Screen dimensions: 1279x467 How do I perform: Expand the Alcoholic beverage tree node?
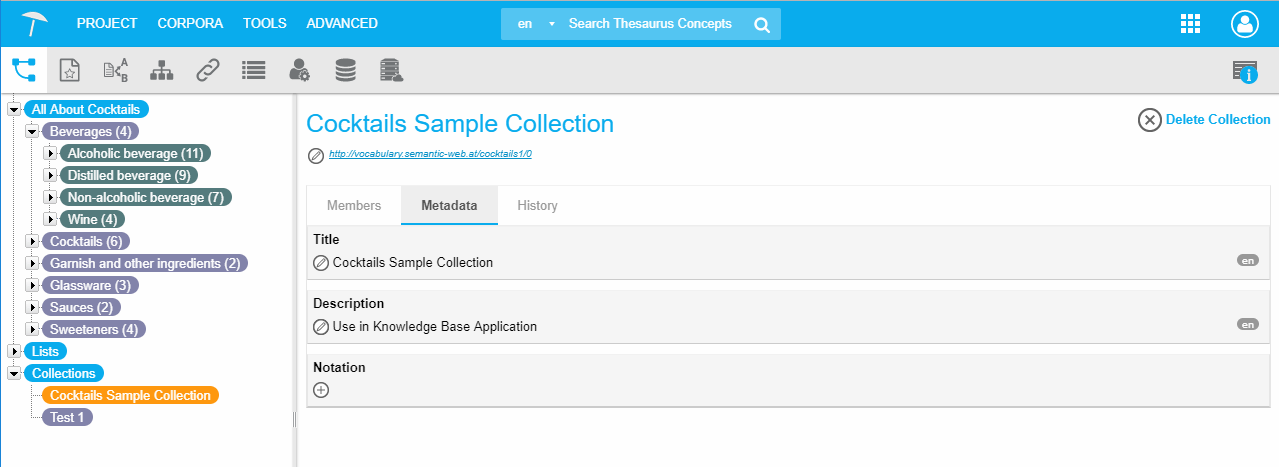pyautogui.click(x=51, y=154)
